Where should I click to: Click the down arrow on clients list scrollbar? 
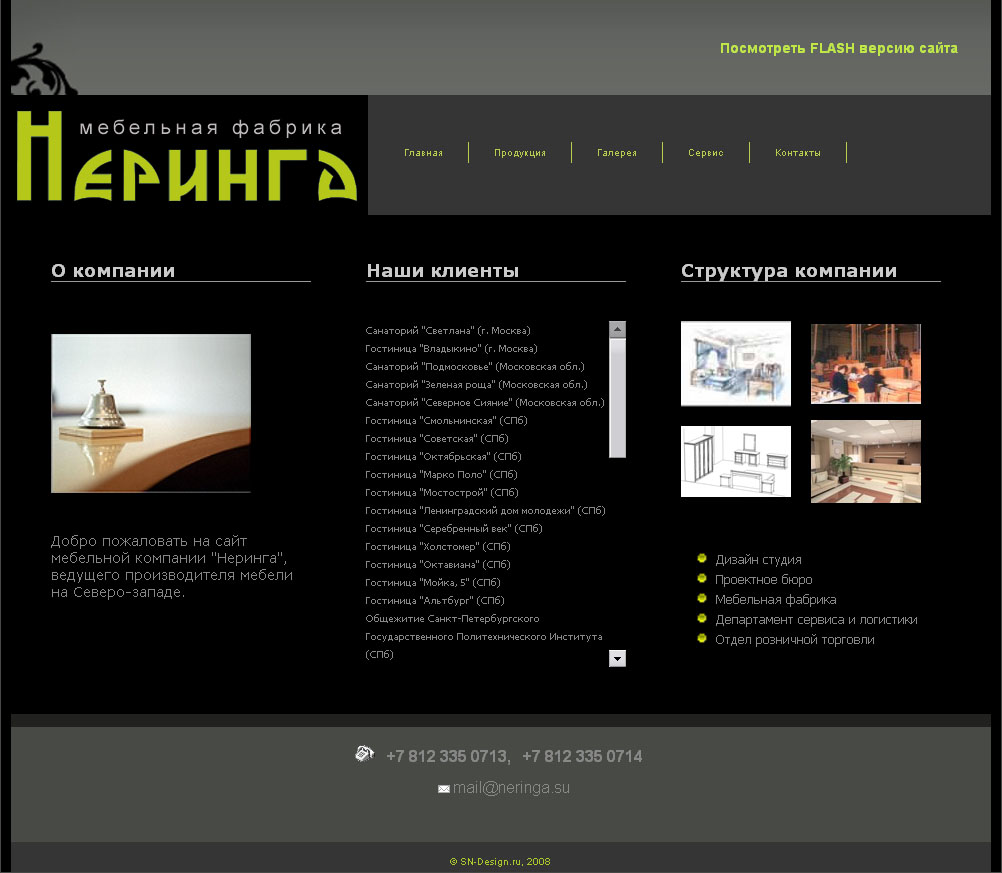pyautogui.click(x=617, y=658)
